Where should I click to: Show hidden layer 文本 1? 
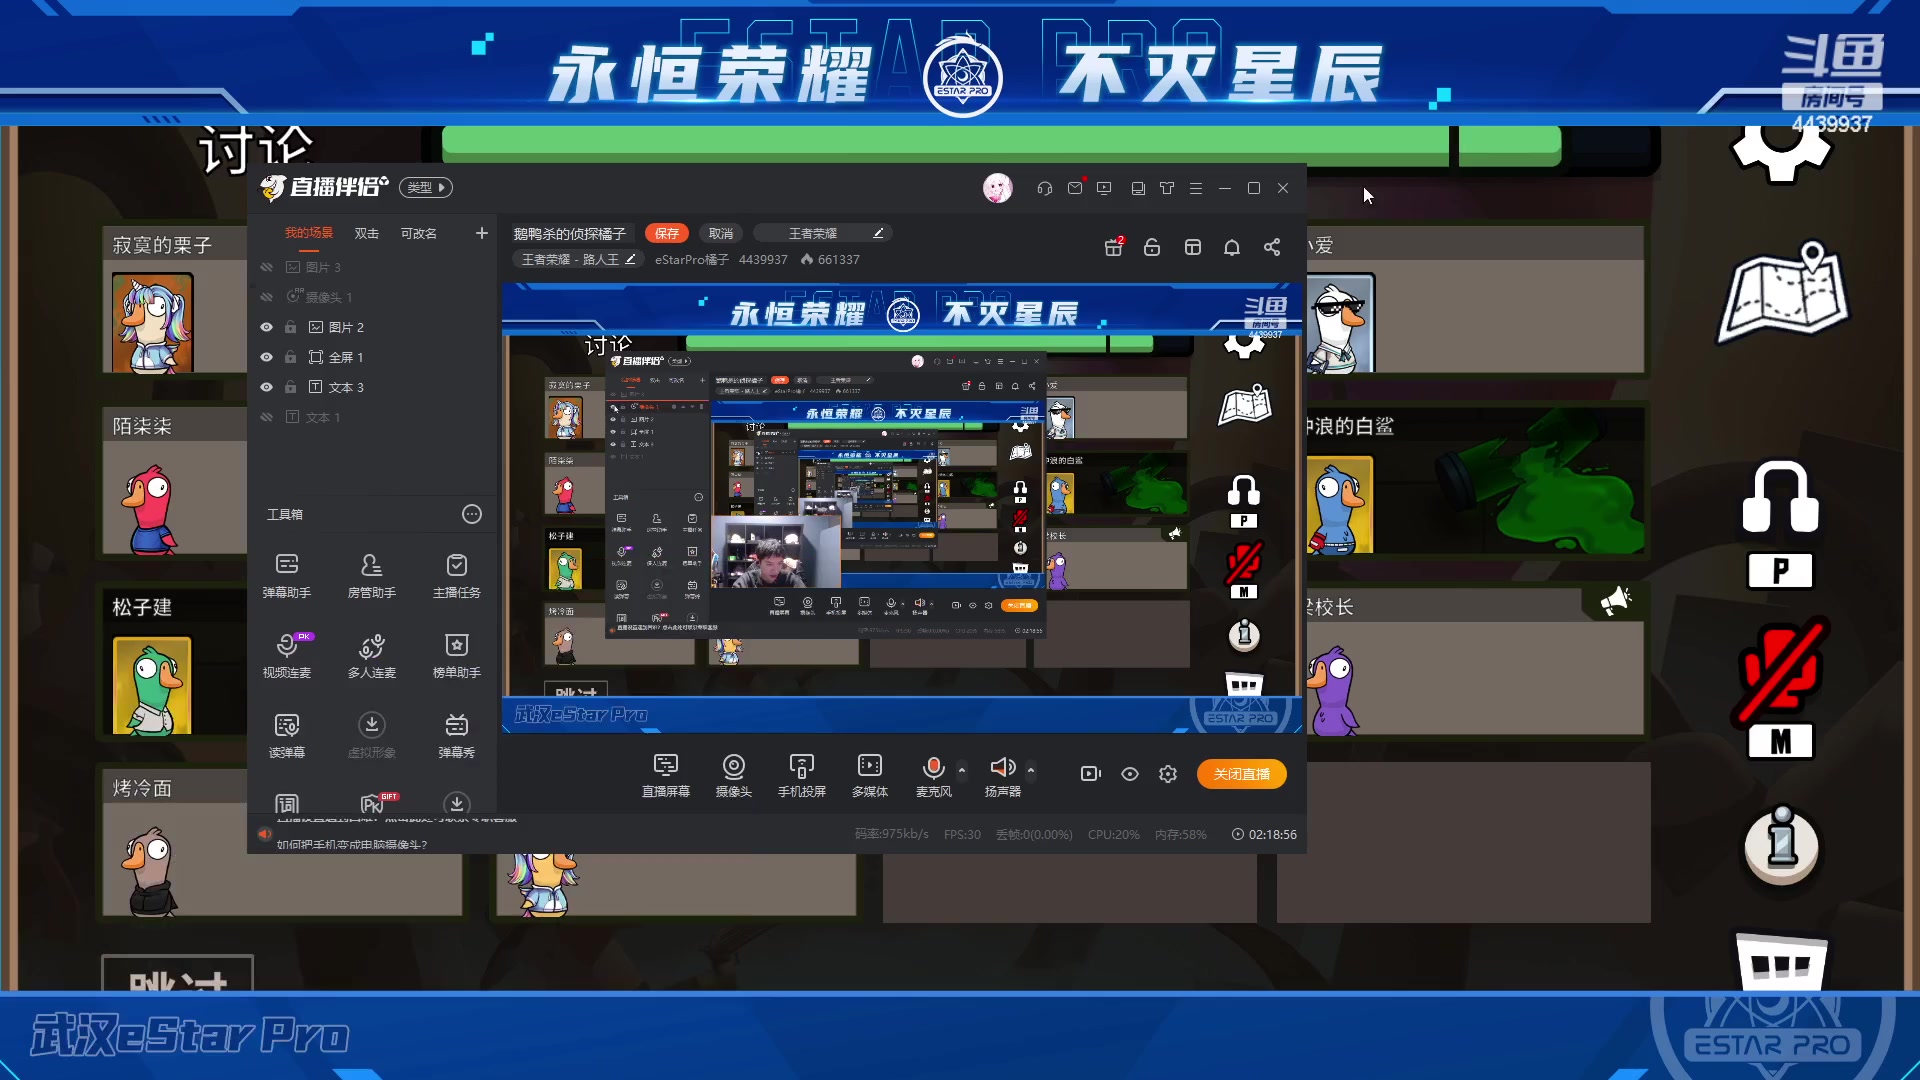coord(266,417)
